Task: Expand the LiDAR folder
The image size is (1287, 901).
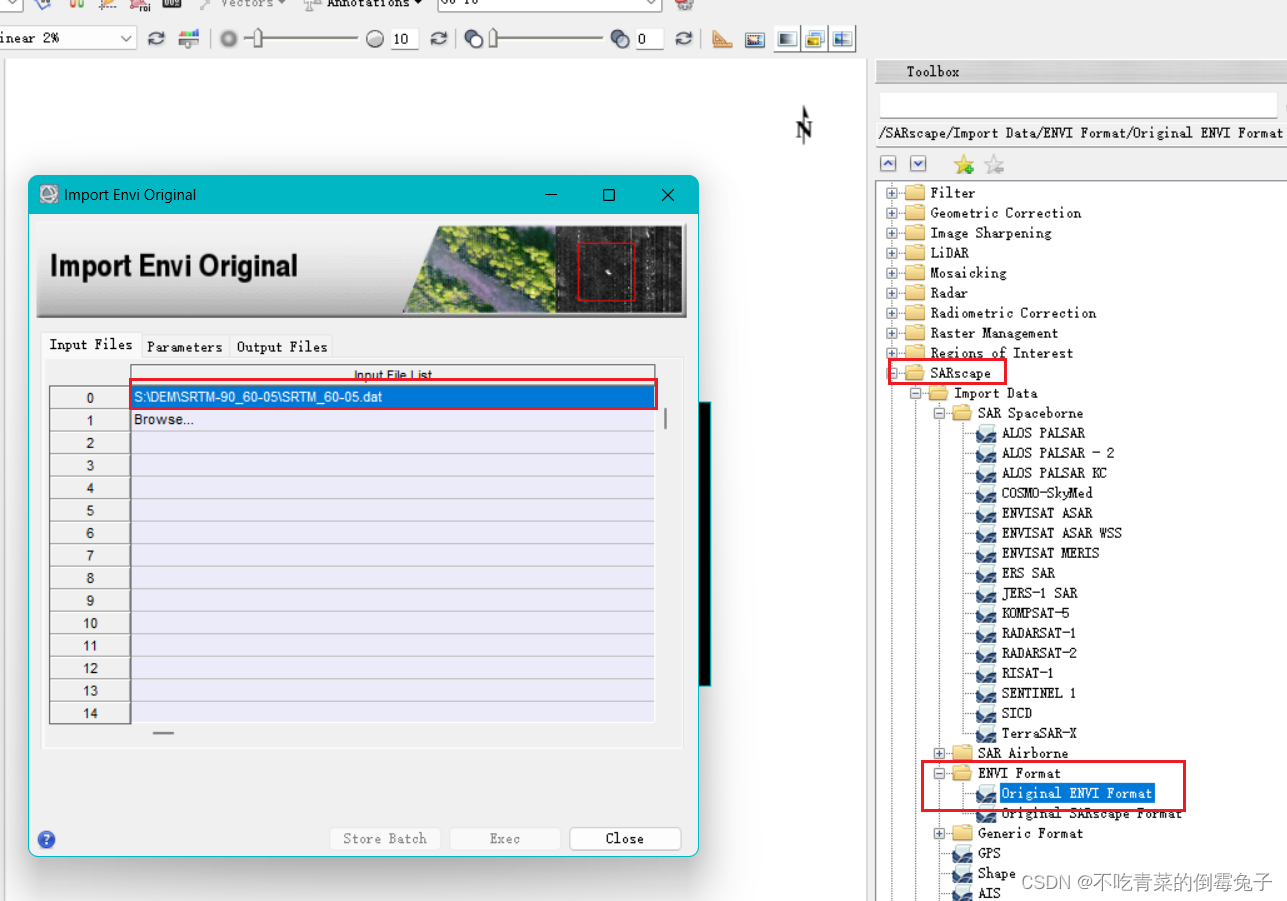Action: pos(891,253)
